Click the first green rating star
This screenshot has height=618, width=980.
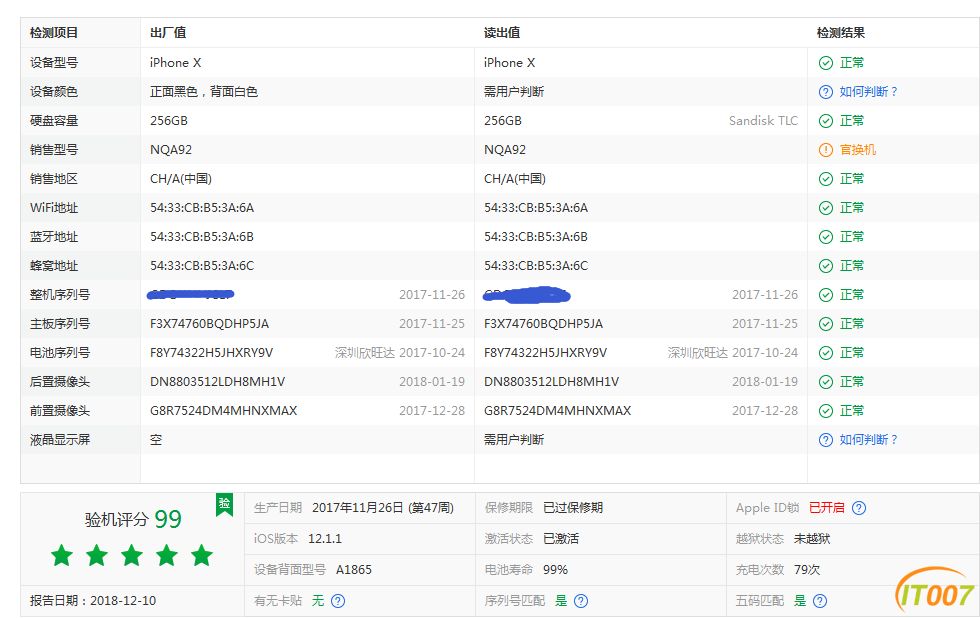point(62,555)
